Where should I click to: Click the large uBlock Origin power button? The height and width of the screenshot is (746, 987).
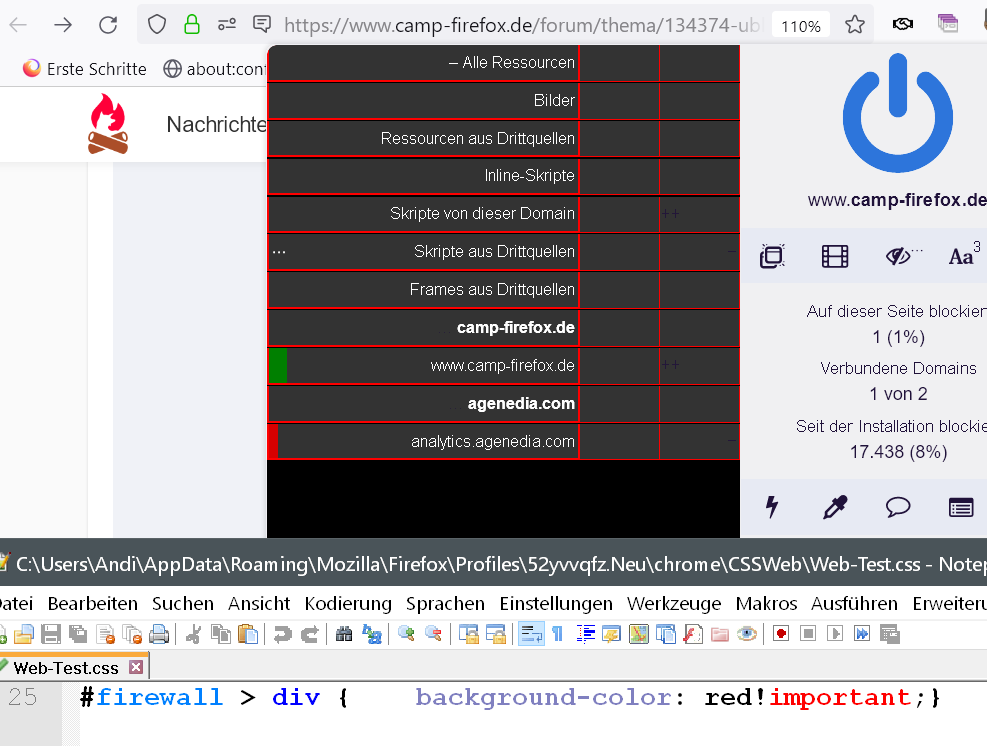tap(898, 113)
